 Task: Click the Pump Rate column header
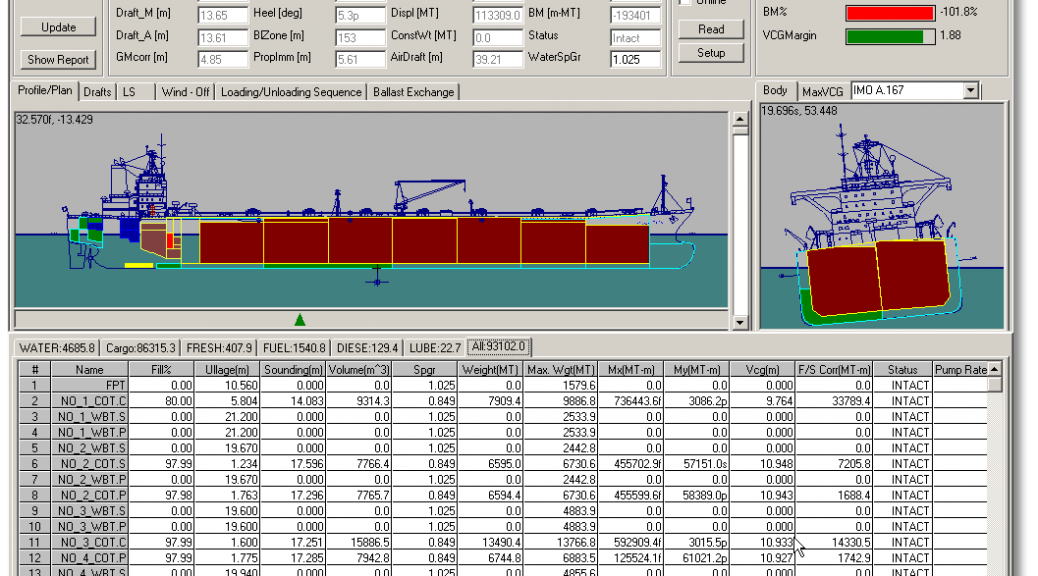pos(961,369)
